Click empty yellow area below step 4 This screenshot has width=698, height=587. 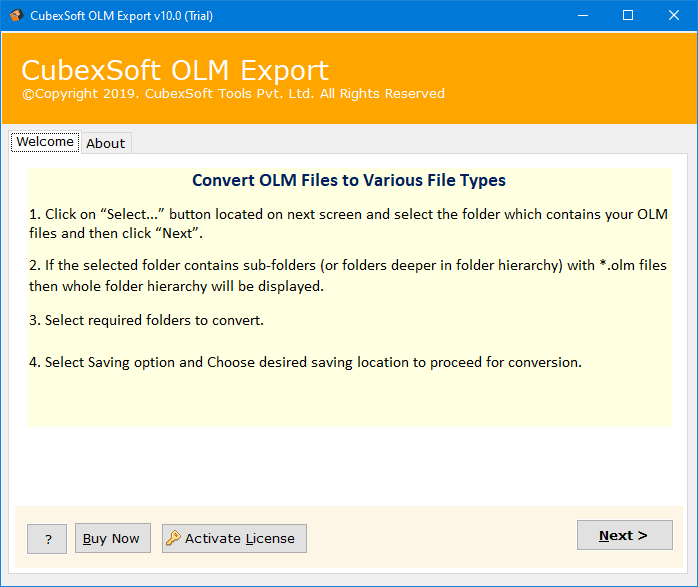click(348, 400)
